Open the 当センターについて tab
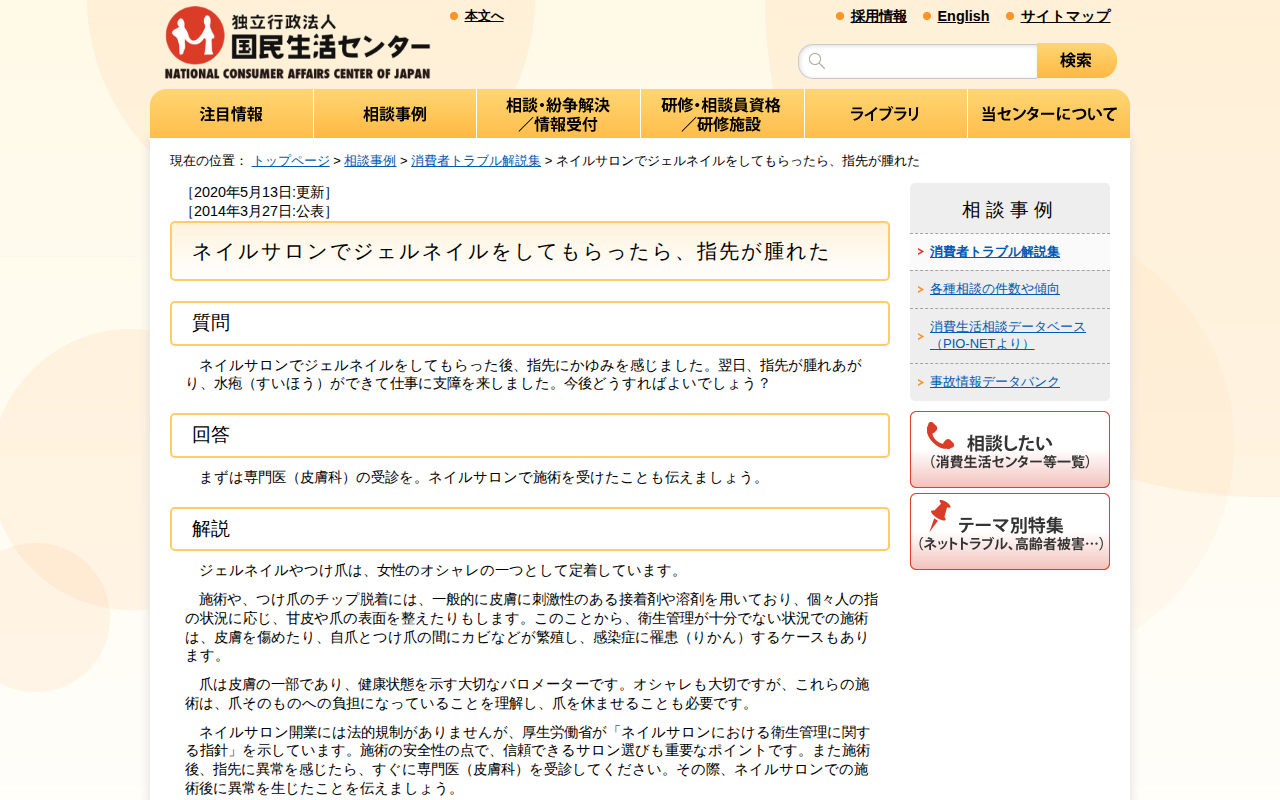1280x800 pixels. [x=1049, y=114]
